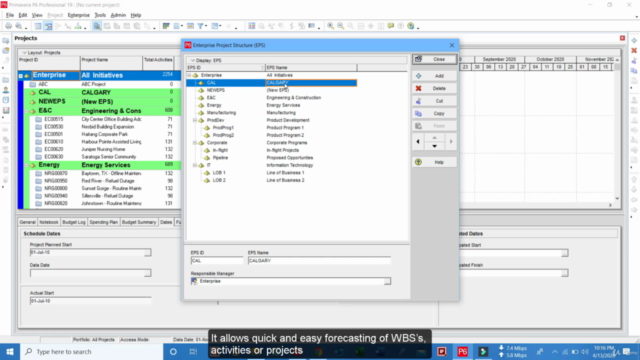Switch to the Spending Plan tab
Screen dimensions: 640x360
pyautogui.click(x=104, y=222)
